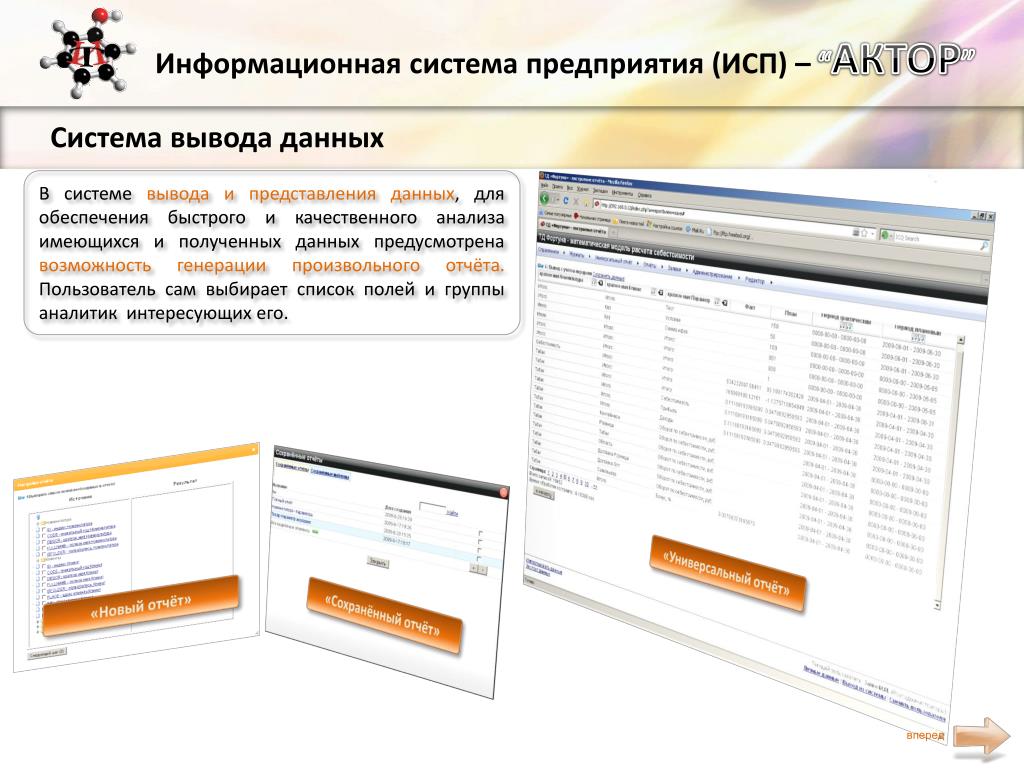Click scrollbar up arrow in universal report table
This screenshot has width=1024, height=768.
961,340
